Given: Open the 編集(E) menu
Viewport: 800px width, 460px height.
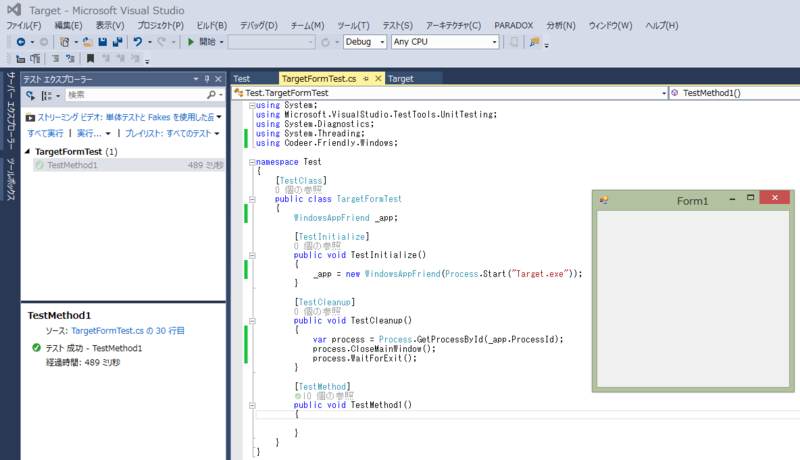Looking at the screenshot, I should [x=68, y=25].
